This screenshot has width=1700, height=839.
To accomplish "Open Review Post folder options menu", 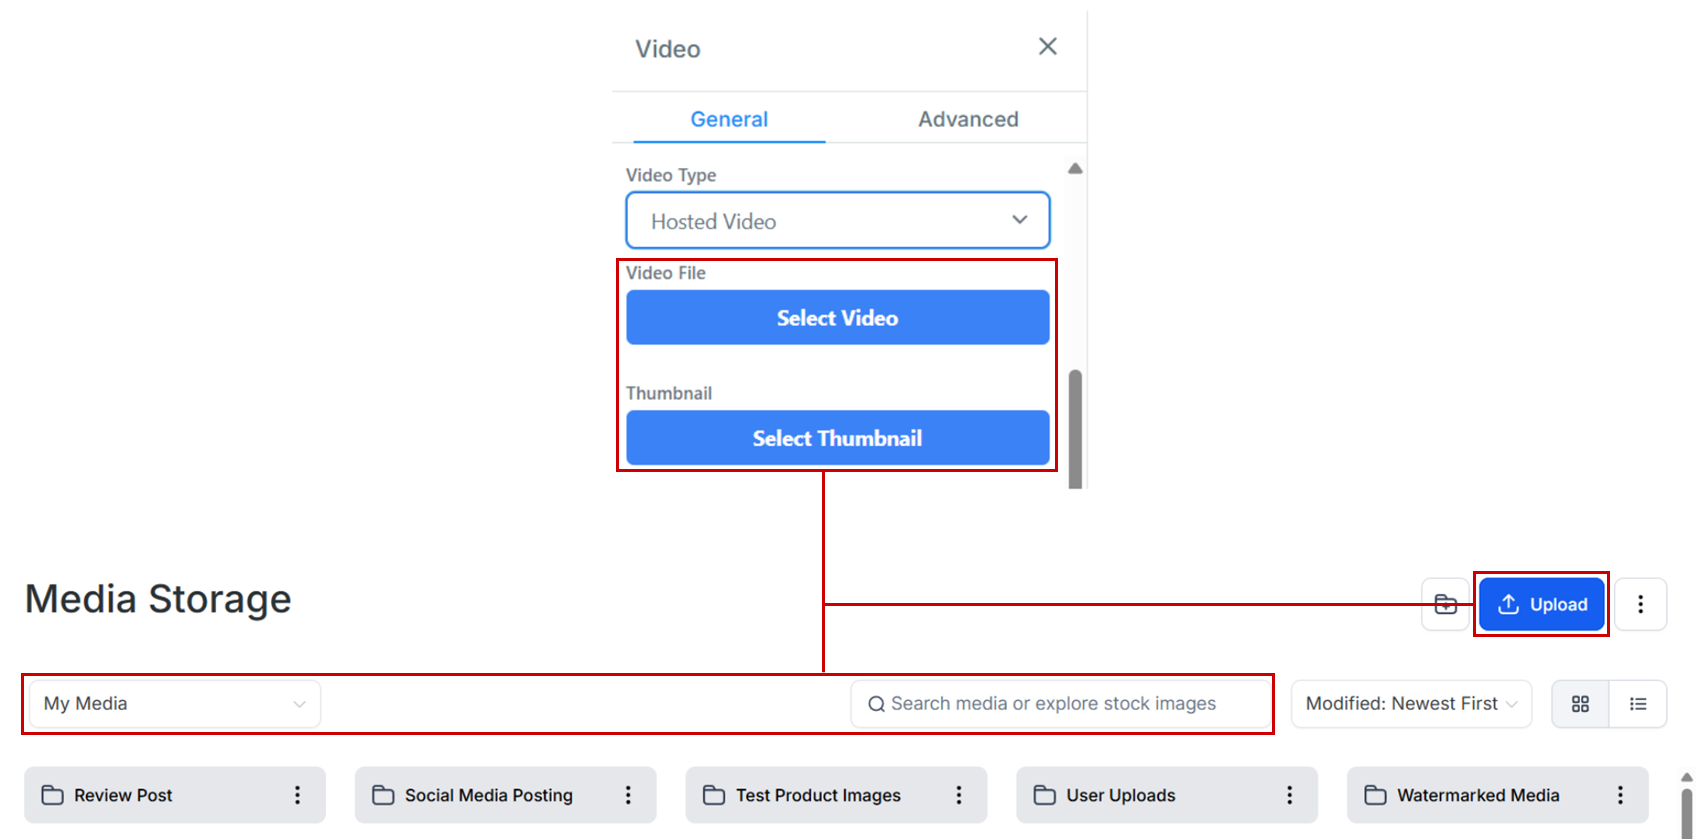I will coord(297,795).
